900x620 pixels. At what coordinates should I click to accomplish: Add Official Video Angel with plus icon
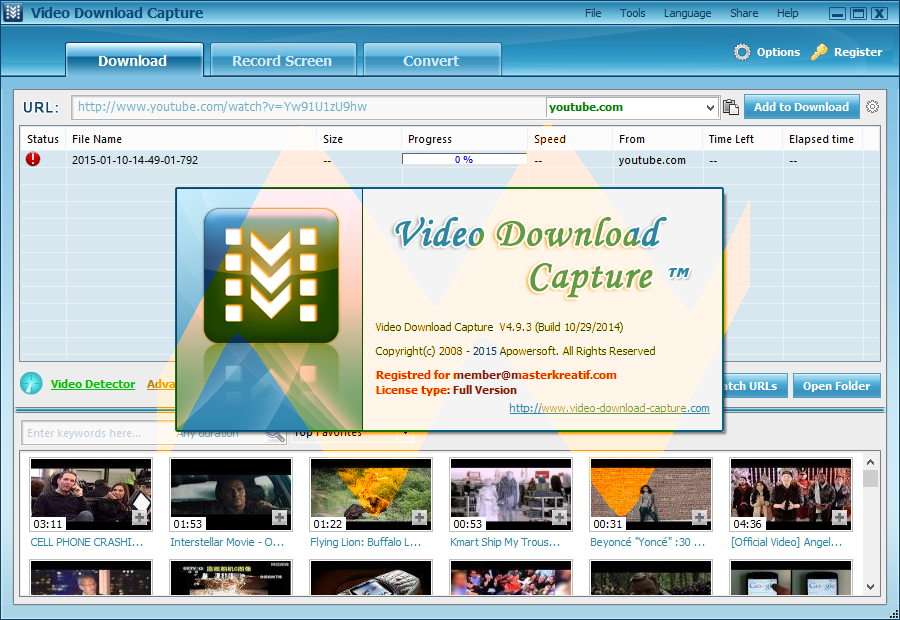[840, 518]
